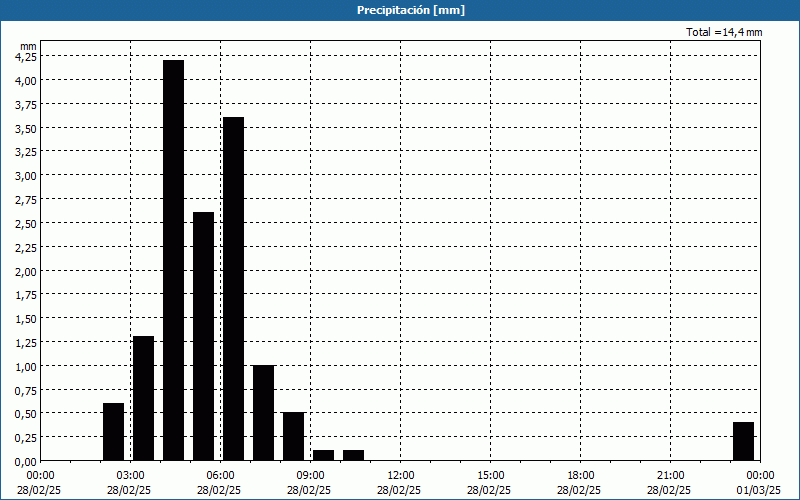Select the 3,25 y-axis value
This screenshot has width=800, height=500.
click(26, 152)
